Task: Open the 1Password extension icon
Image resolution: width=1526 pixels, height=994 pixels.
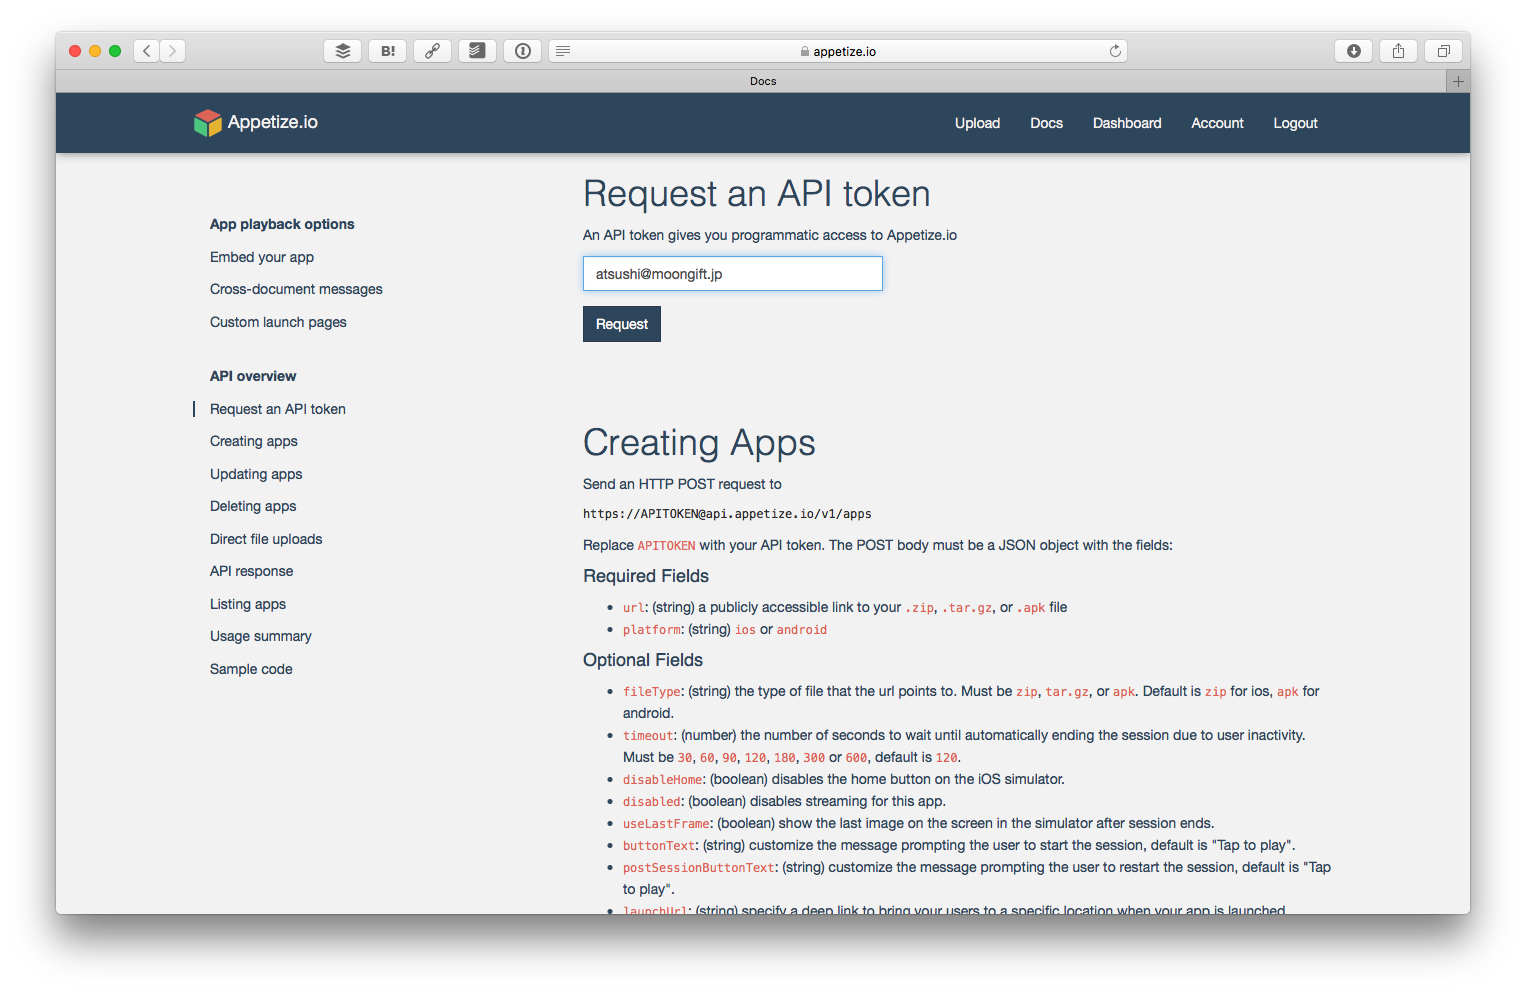Action: (x=523, y=51)
